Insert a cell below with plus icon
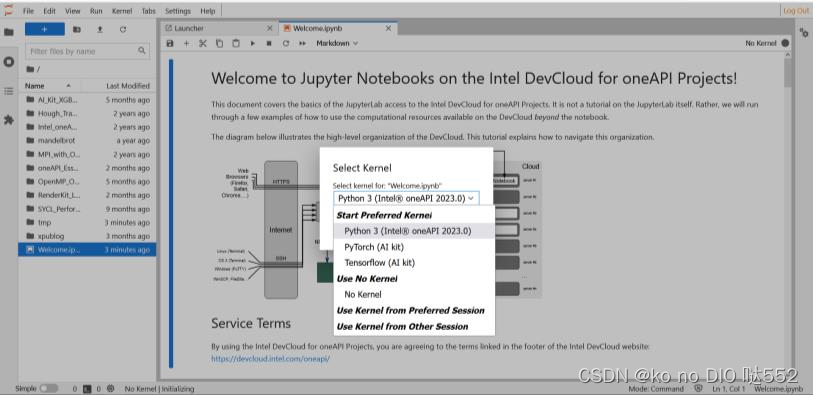 pos(187,44)
